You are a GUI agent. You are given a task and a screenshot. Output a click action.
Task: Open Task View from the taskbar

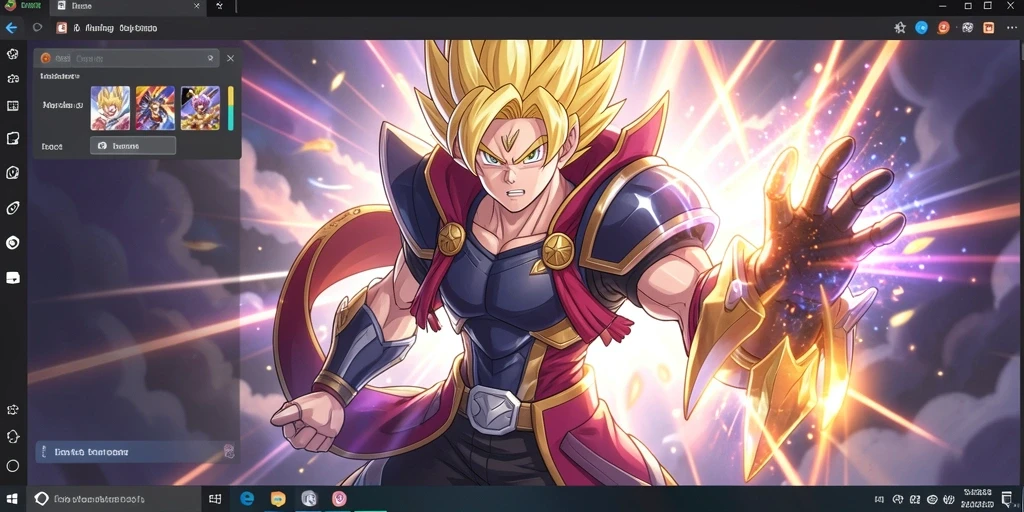coord(215,499)
